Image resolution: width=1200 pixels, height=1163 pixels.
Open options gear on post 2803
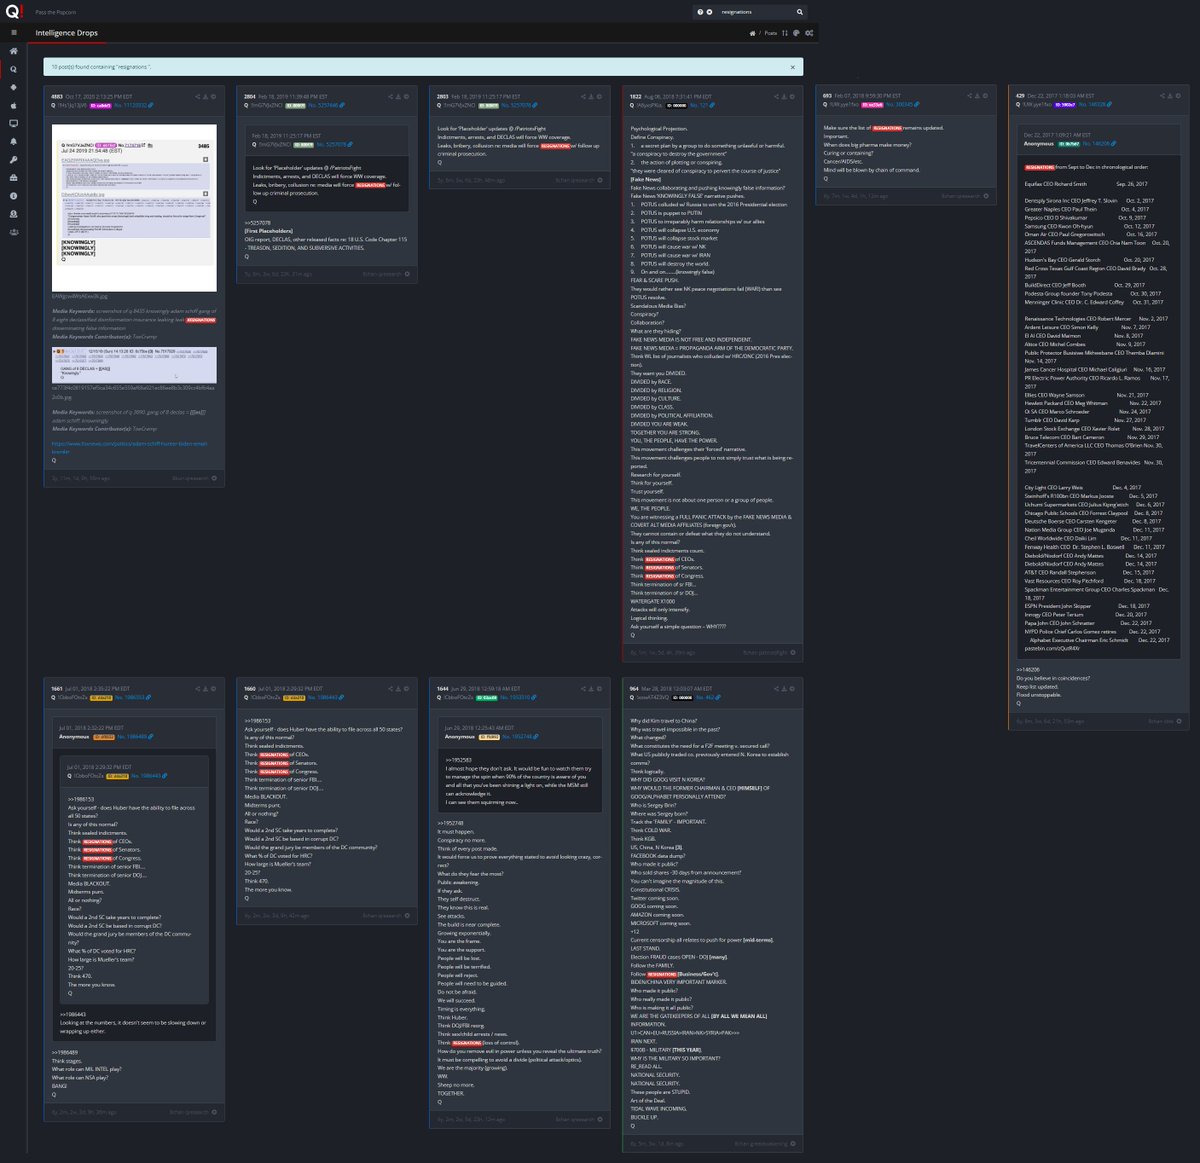click(x=599, y=97)
